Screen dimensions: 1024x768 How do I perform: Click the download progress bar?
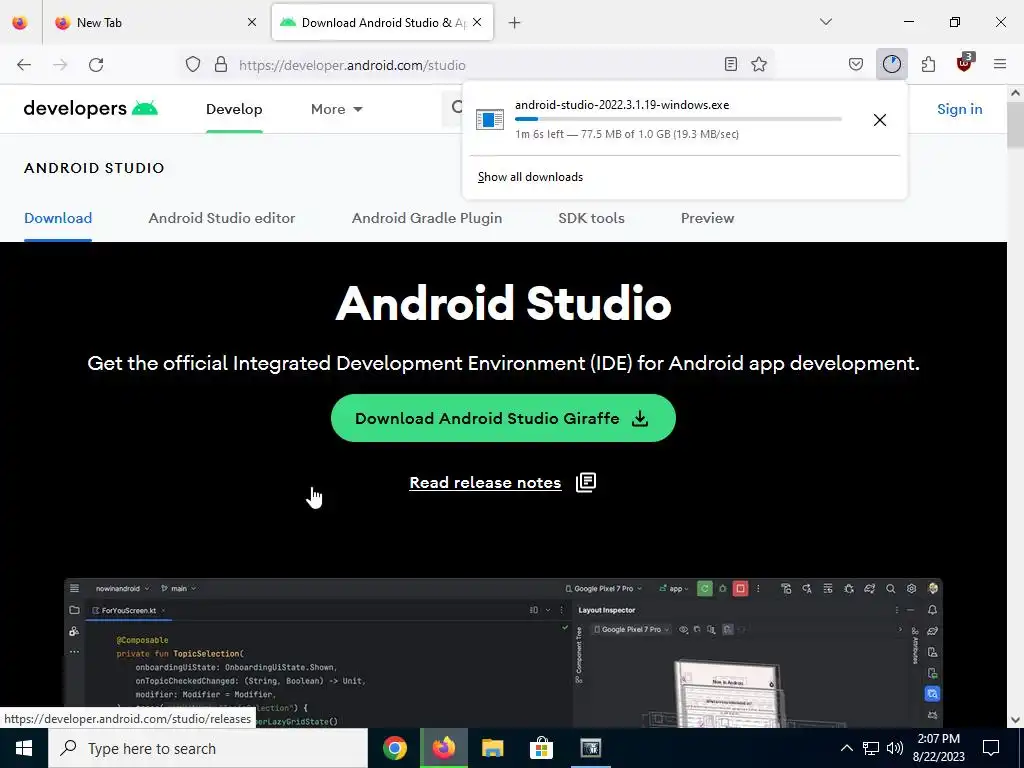[678, 119]
